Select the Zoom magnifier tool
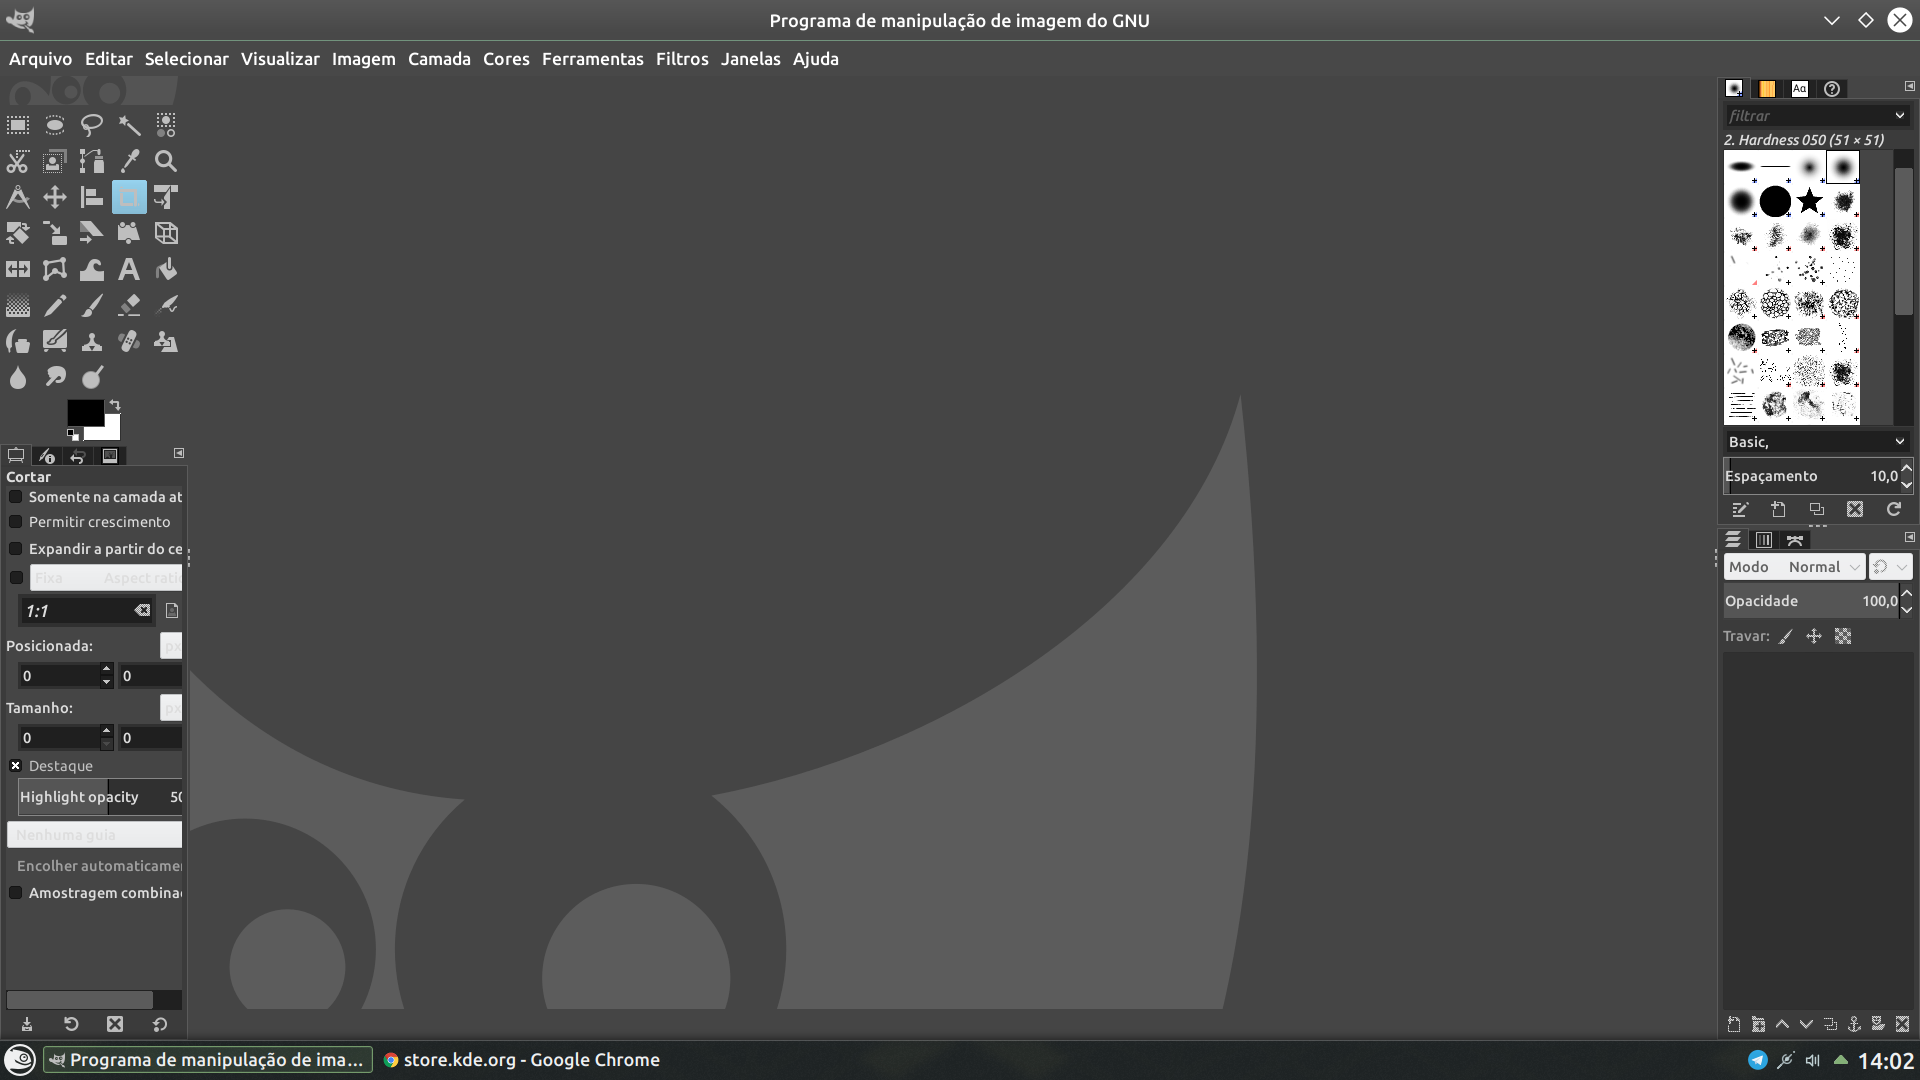Image resolution: width=1920 pixels, height=1080 pixels. 166,161
